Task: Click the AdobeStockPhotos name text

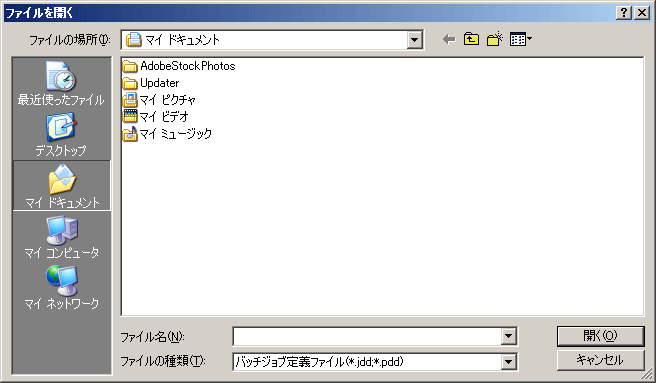Action: click(188, 66)
